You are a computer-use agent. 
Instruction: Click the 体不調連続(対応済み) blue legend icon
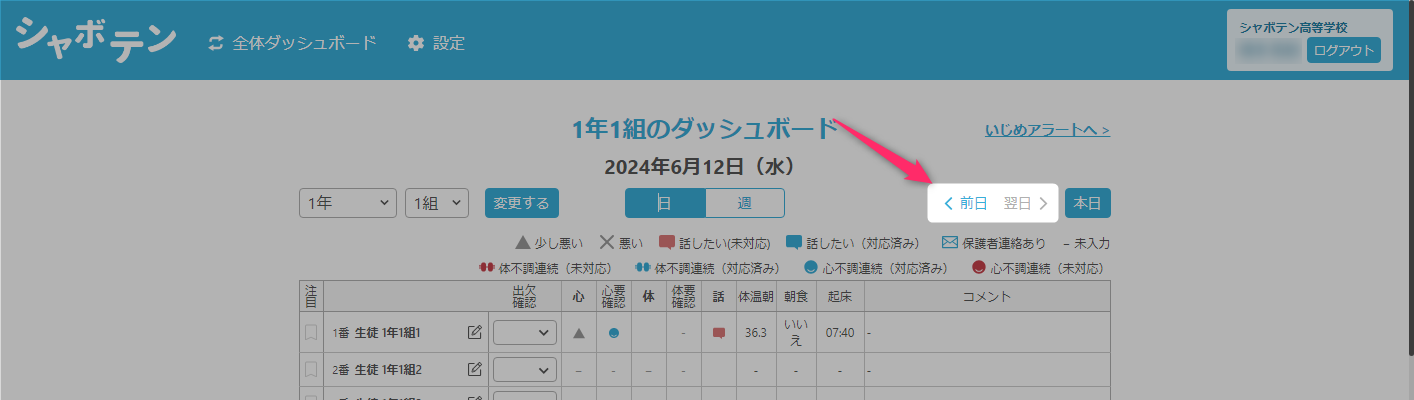pyautogui.click(x=643, y=268)
